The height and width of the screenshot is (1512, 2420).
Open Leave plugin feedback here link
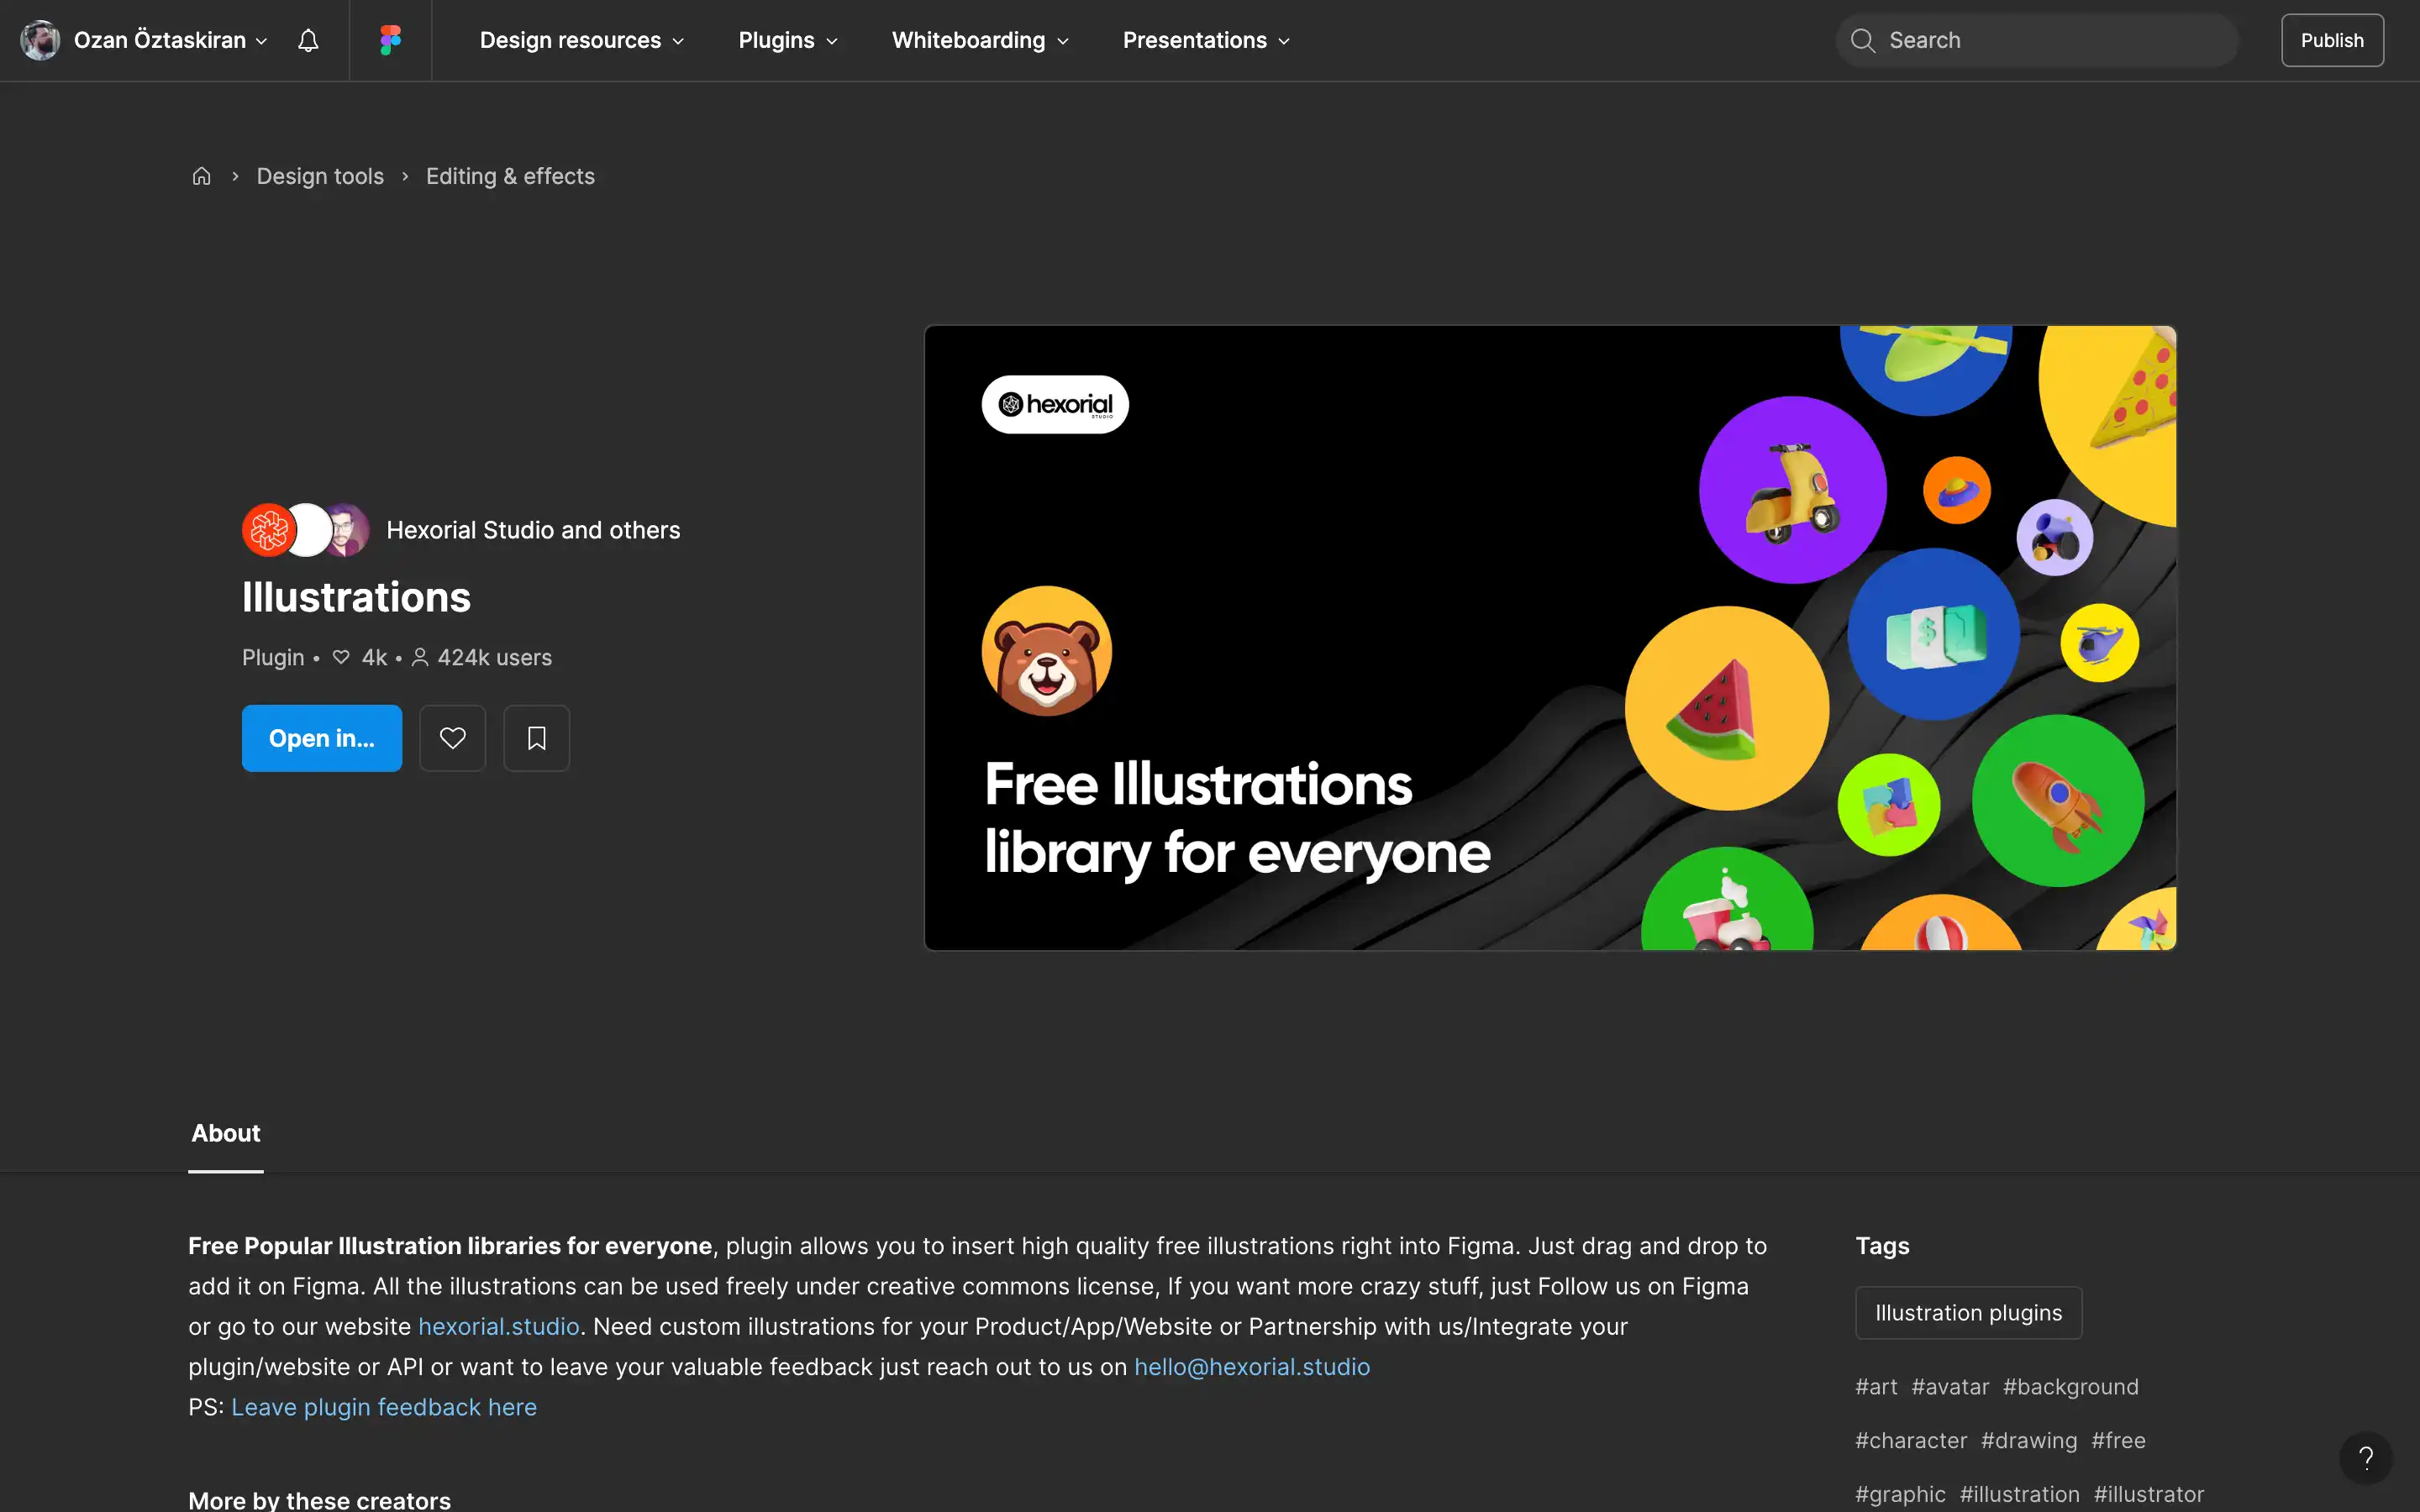[384, 1407]
